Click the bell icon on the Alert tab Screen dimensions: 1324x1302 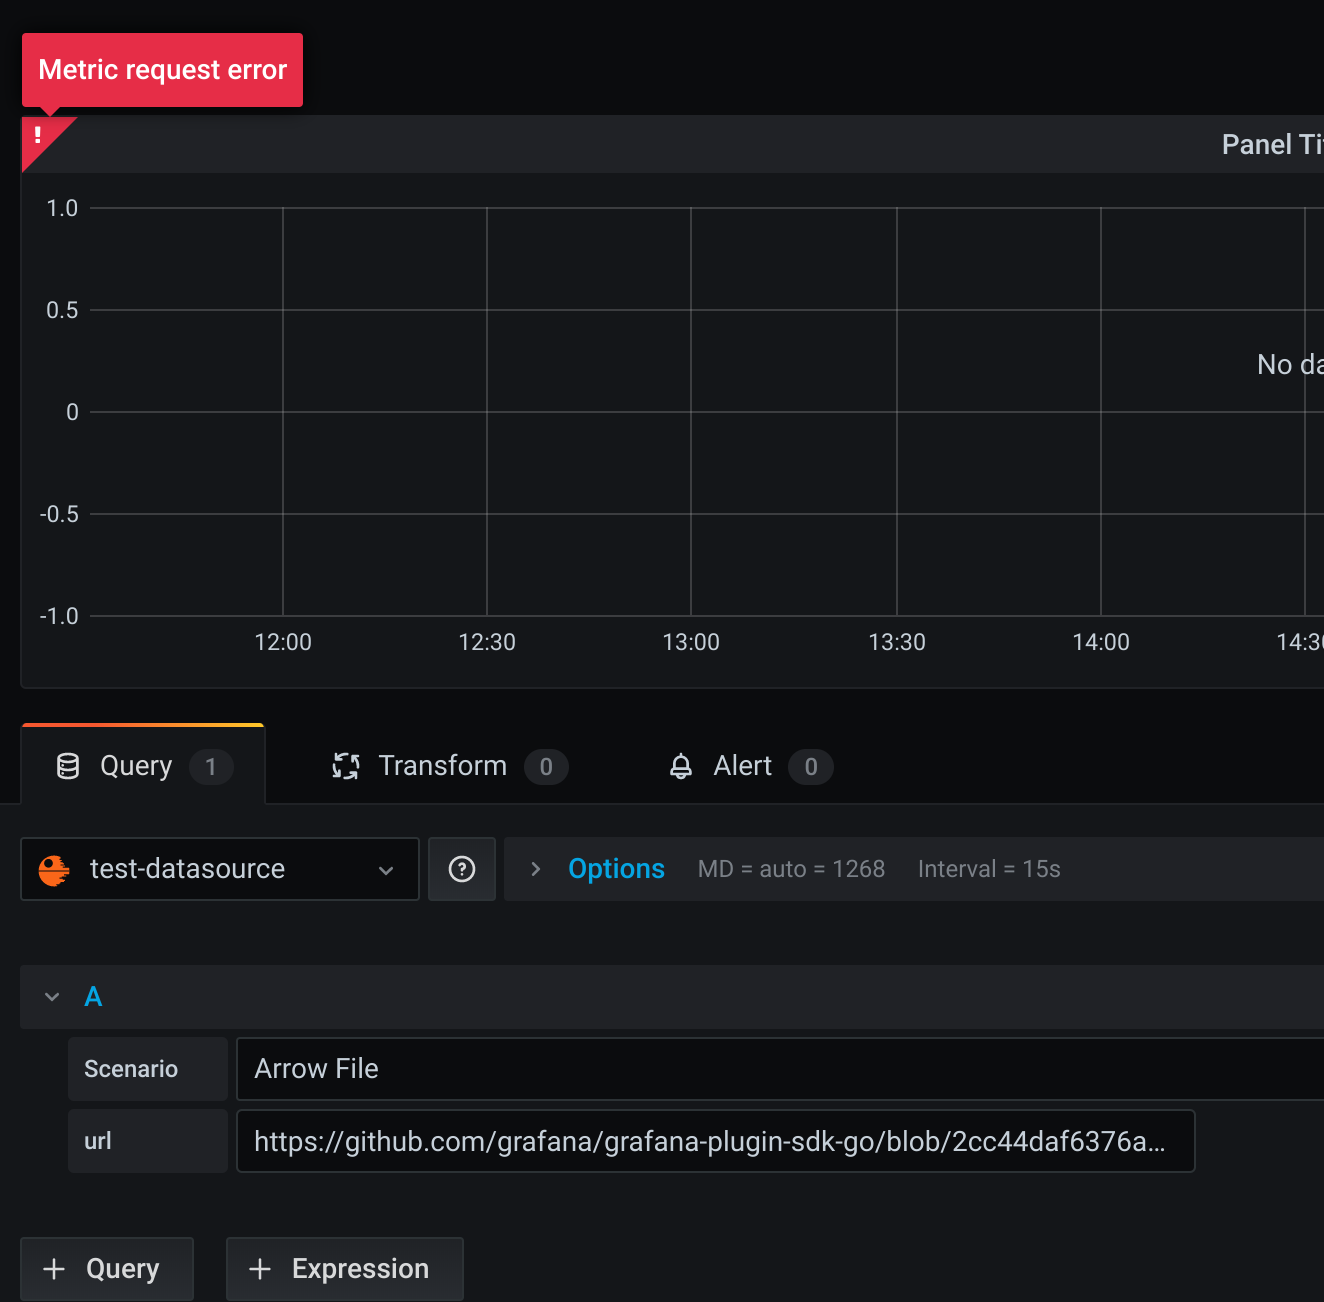[681, 766]
